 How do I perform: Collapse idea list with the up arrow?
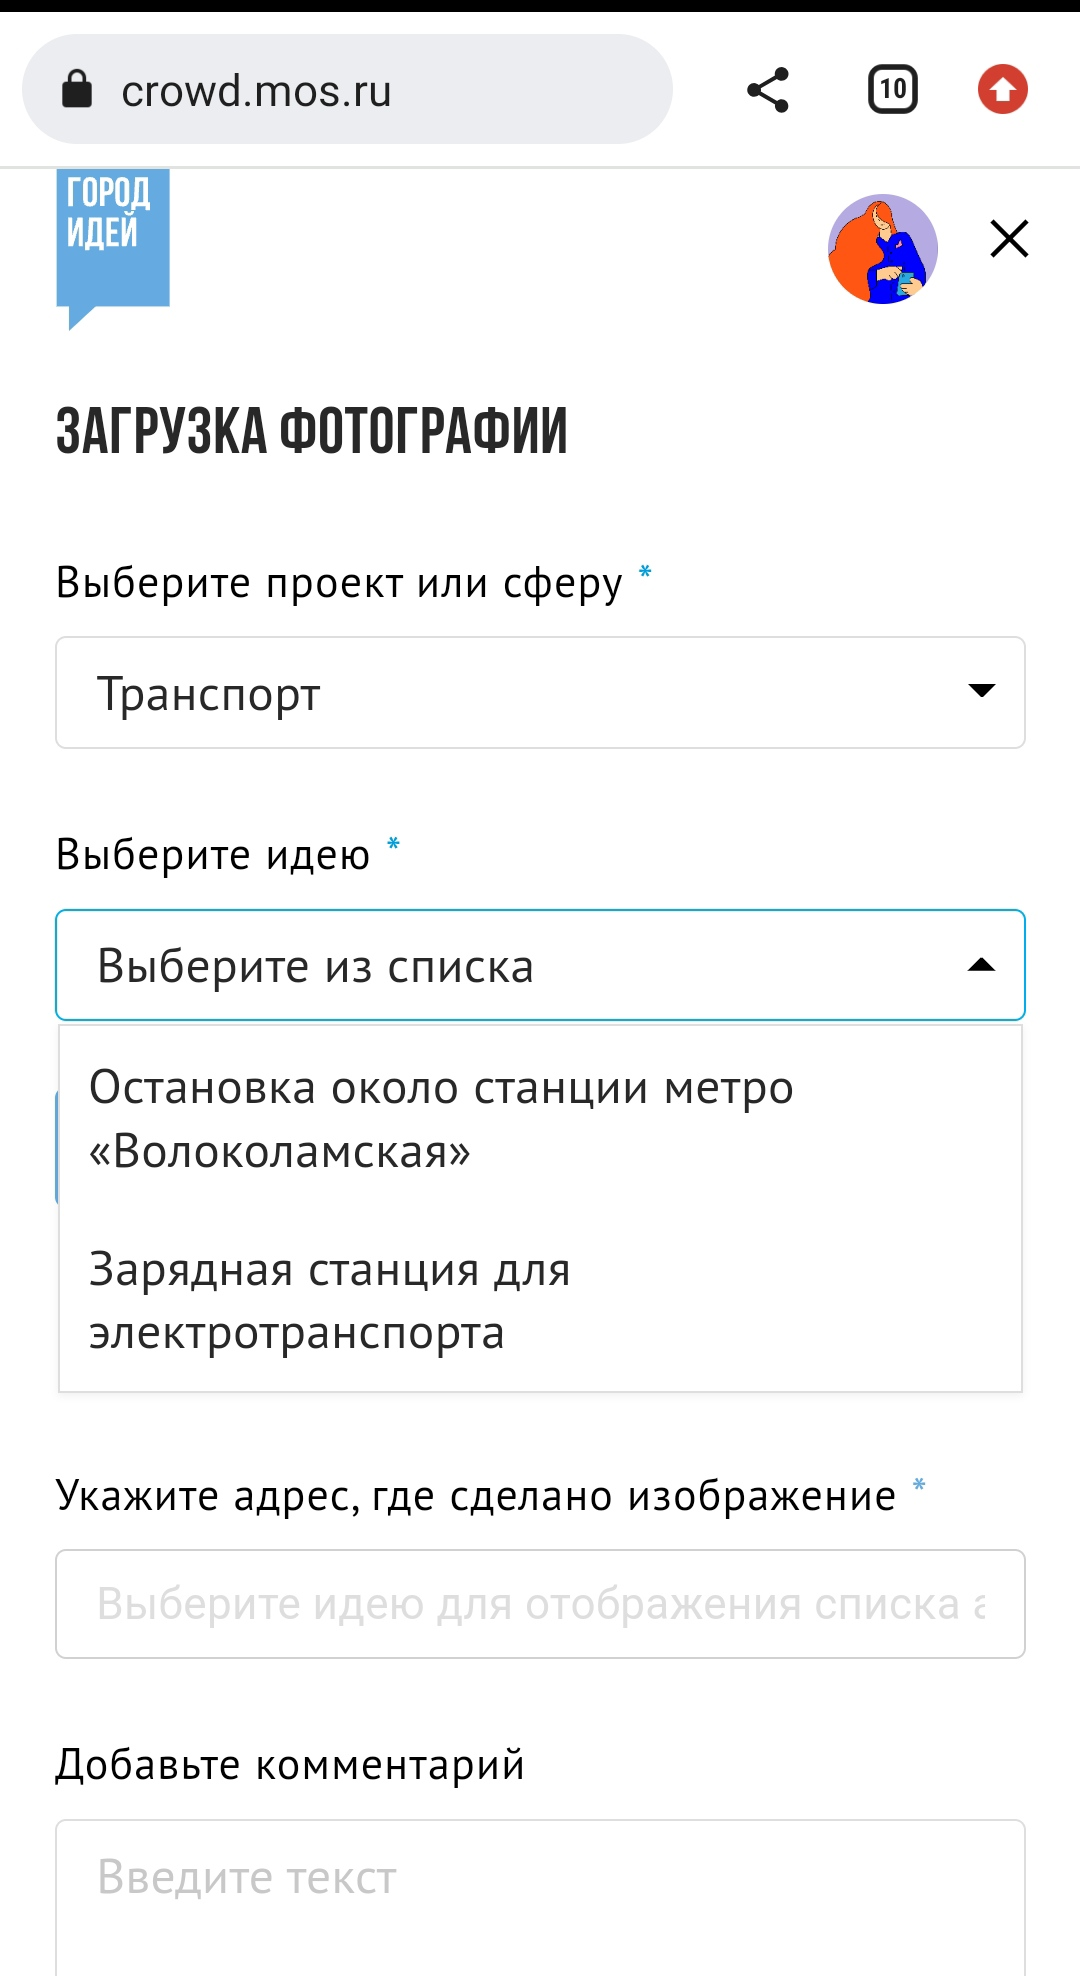pyautogui.click(x=982, y=965)
